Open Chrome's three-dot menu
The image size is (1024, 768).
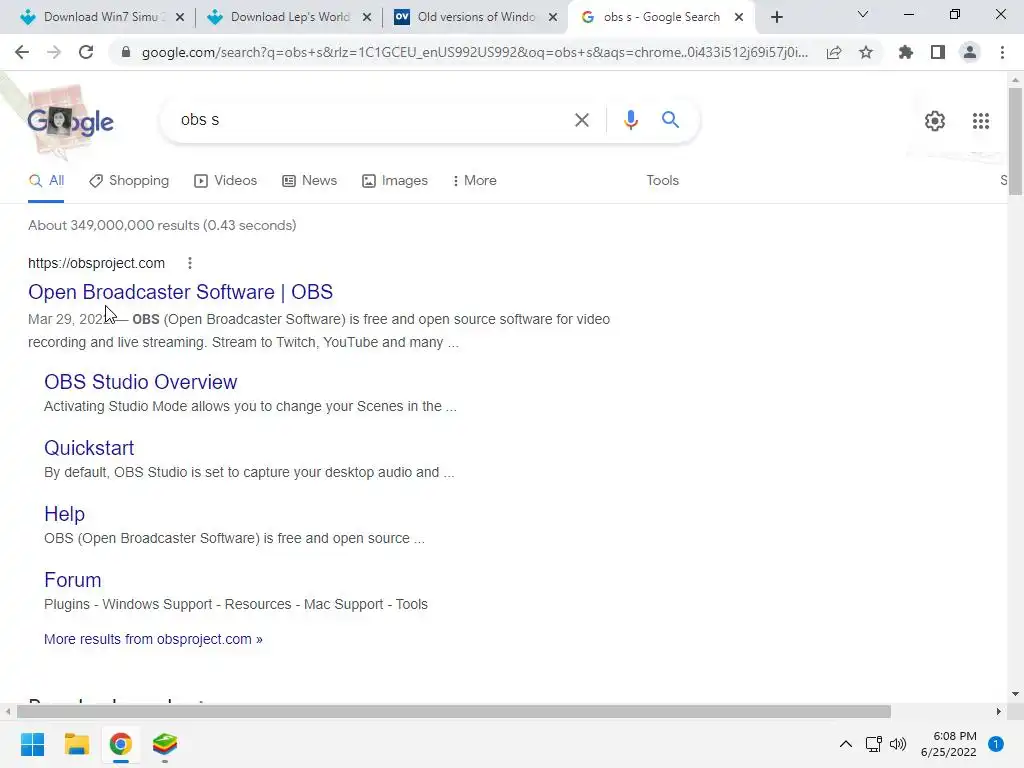pyautogui.click(x=1002, y=52)
